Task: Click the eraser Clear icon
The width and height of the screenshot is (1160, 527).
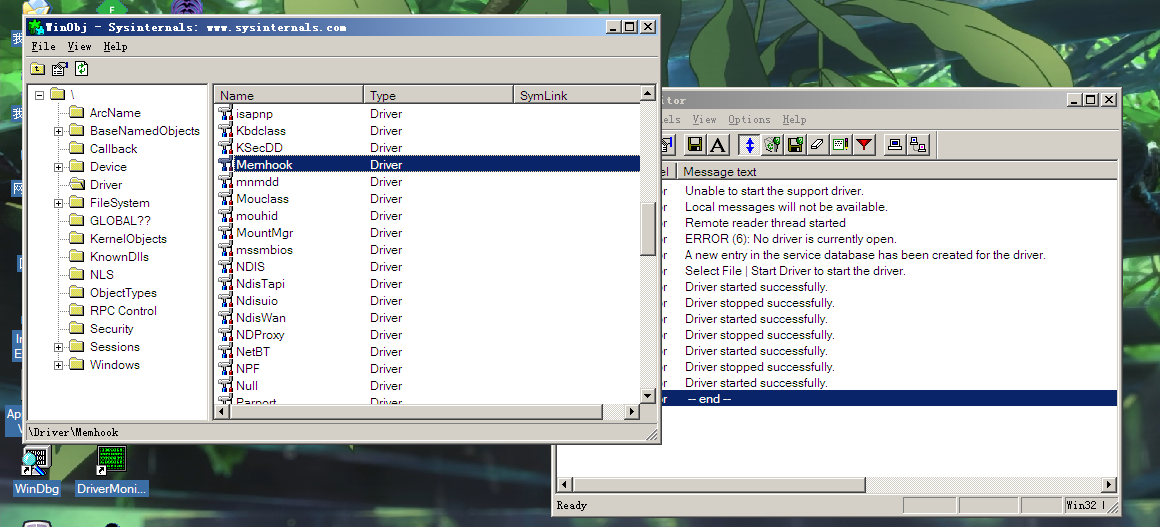Action: pyautogui.click(x=817, y=144)
